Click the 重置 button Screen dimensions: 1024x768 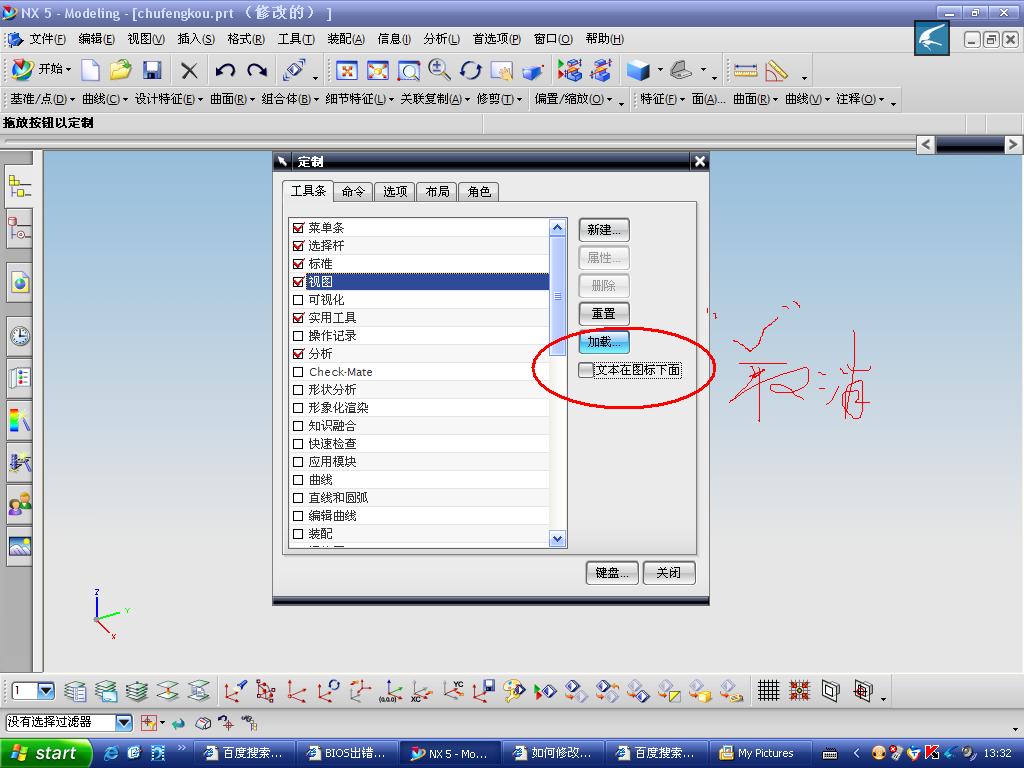pos(604,313)
